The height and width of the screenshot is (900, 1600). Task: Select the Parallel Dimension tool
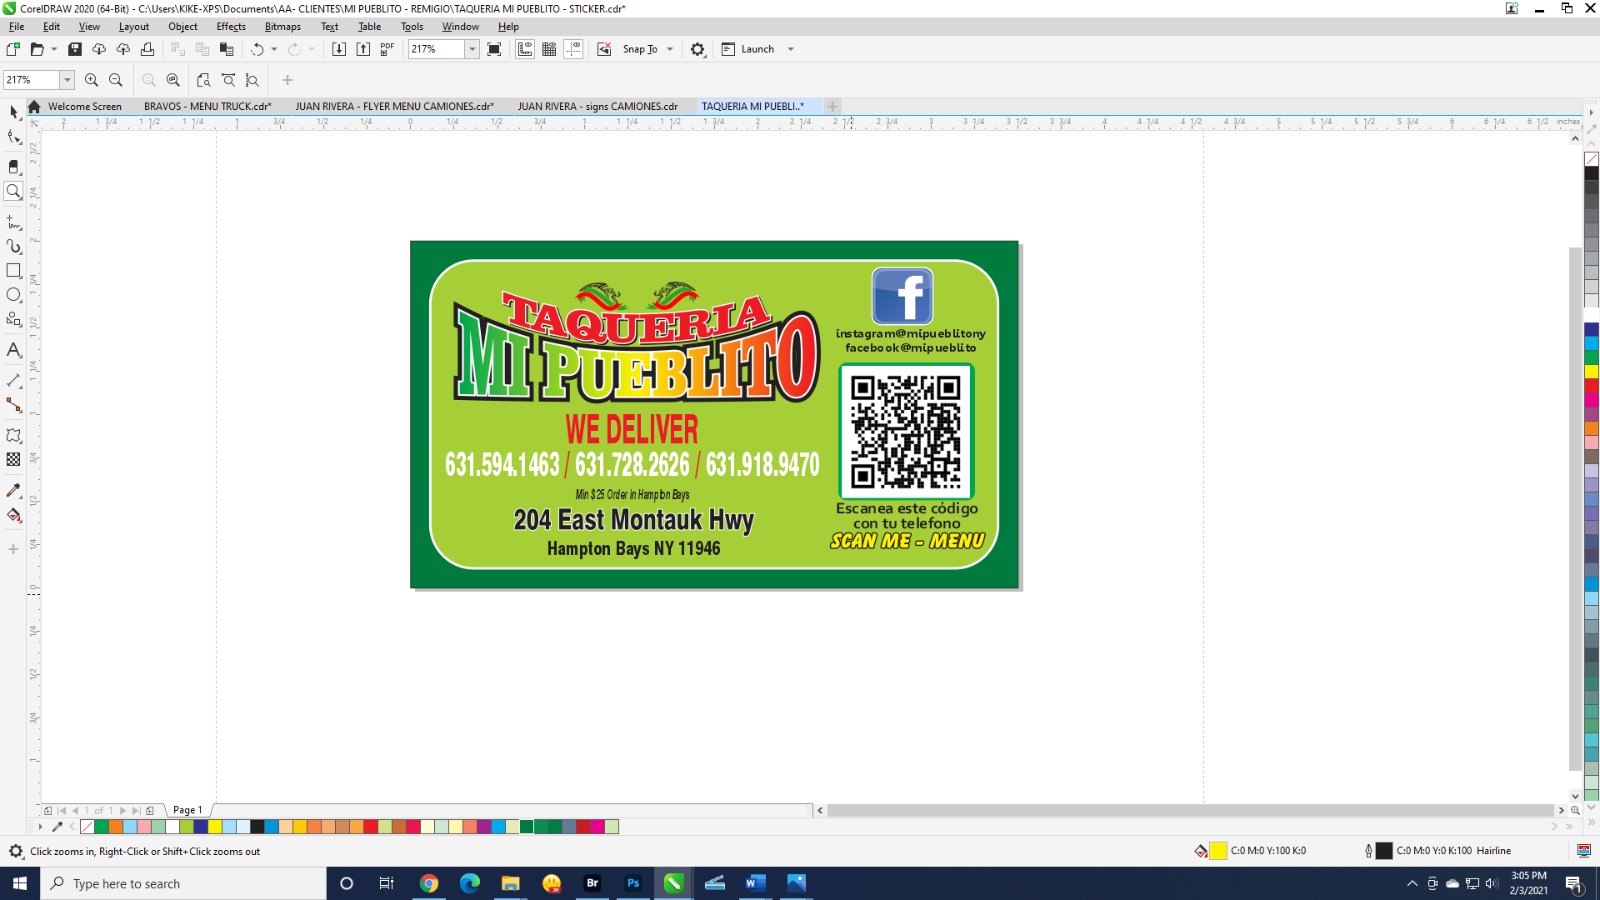pyautogui.click(x=13, y=380)
